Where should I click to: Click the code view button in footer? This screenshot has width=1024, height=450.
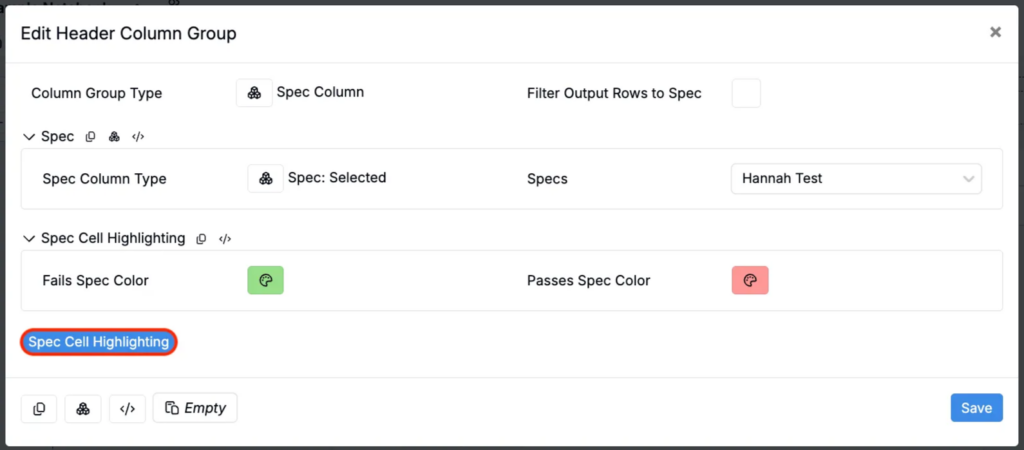pyautogui.click(x=127, y=409)
